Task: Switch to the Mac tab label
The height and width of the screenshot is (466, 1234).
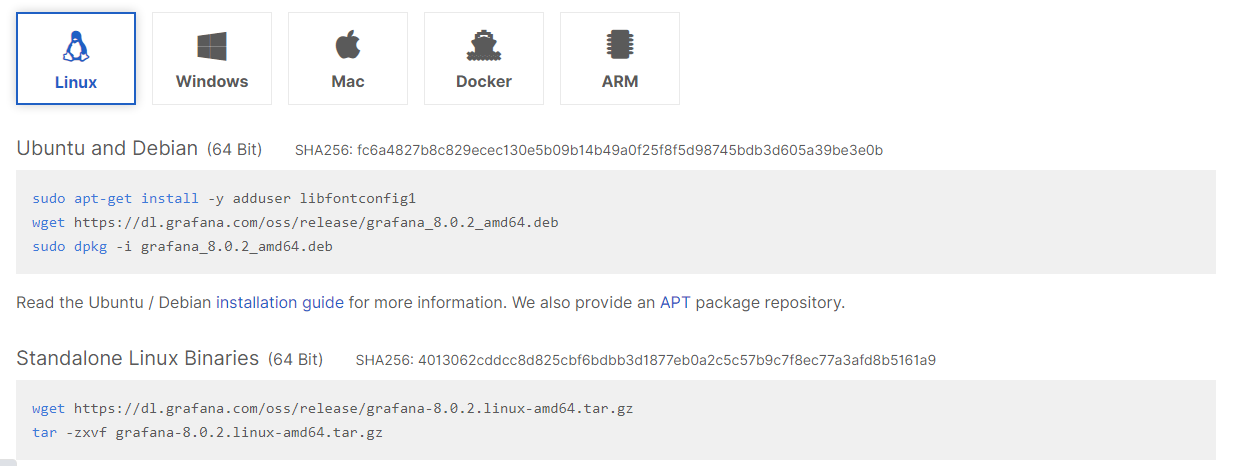Action: (x=348, y=82)
